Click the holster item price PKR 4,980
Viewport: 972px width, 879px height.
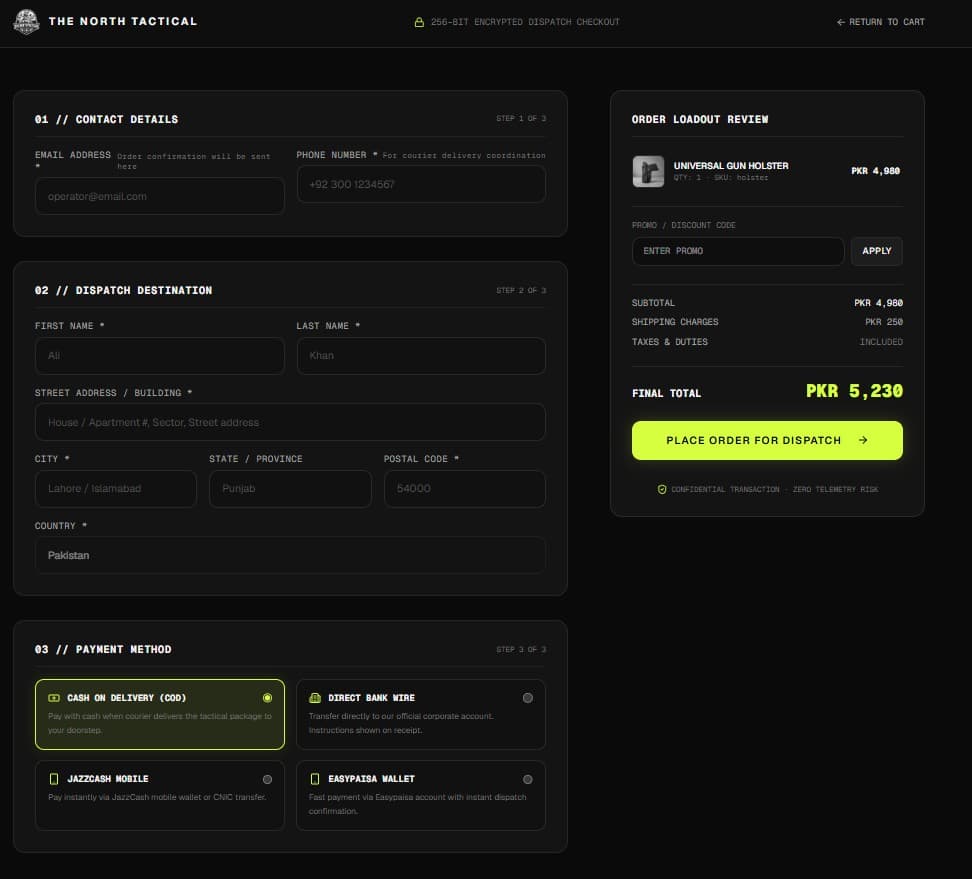(x=875, y=171)
